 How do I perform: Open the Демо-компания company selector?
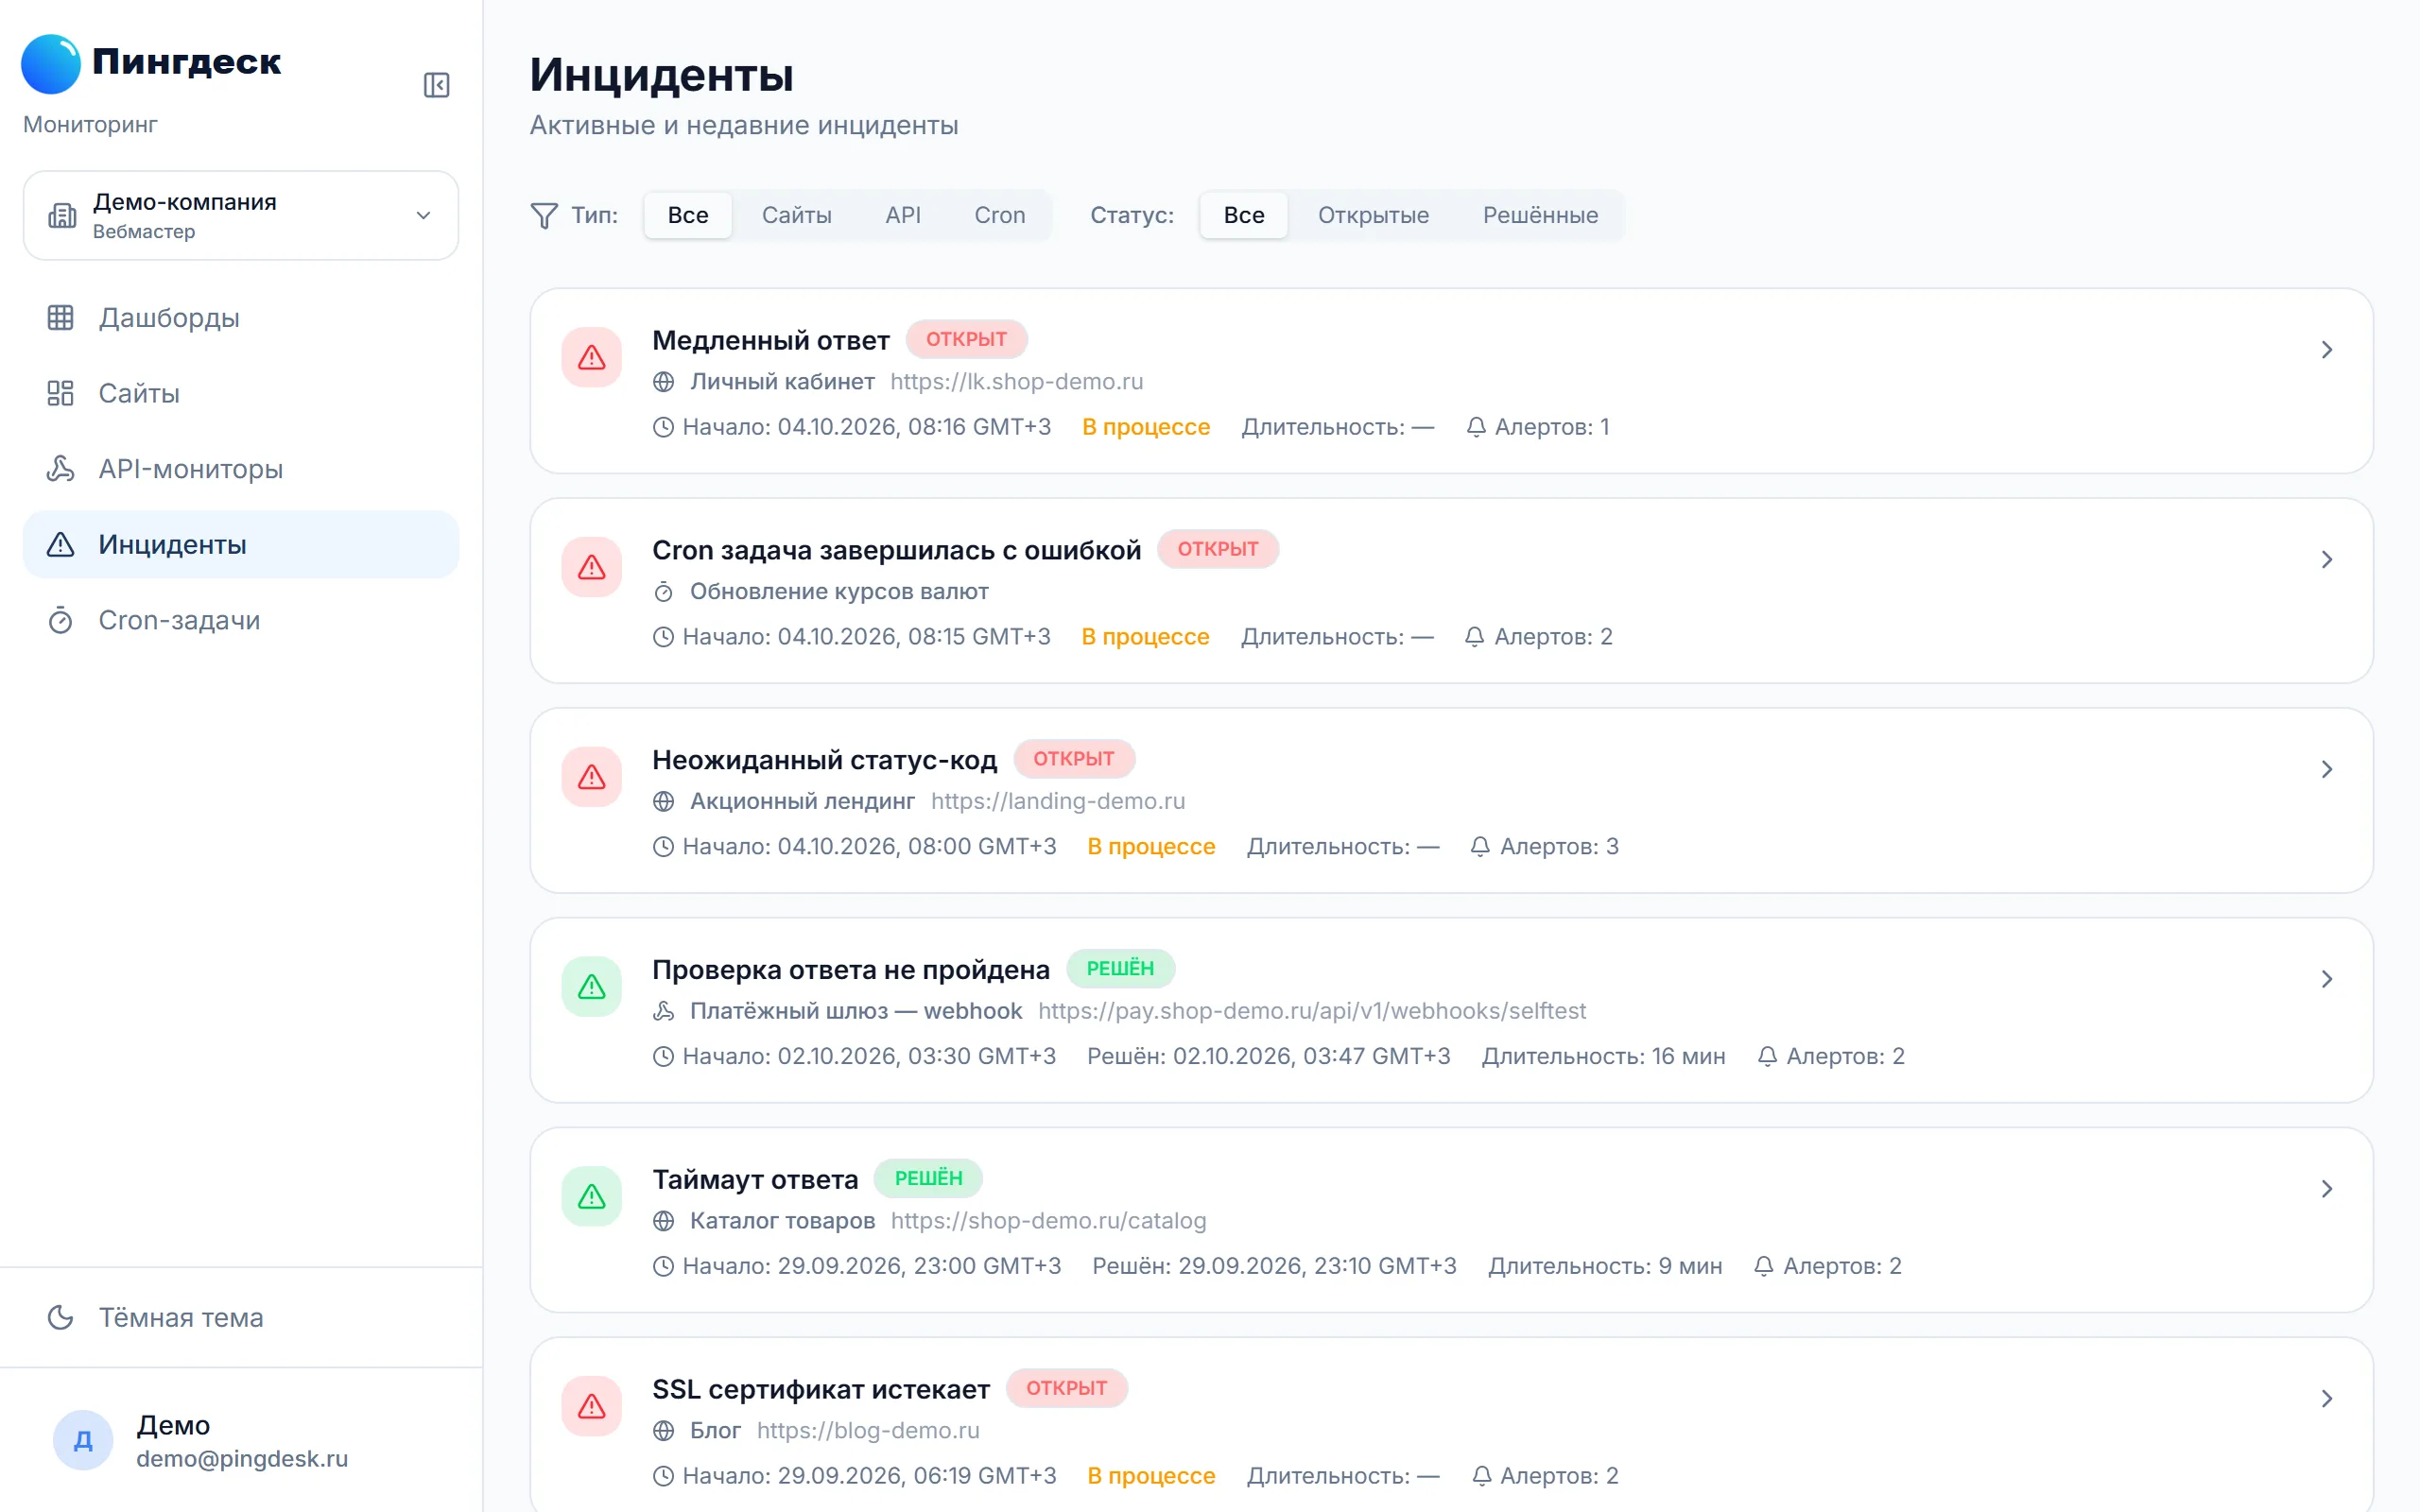[241, 215]
